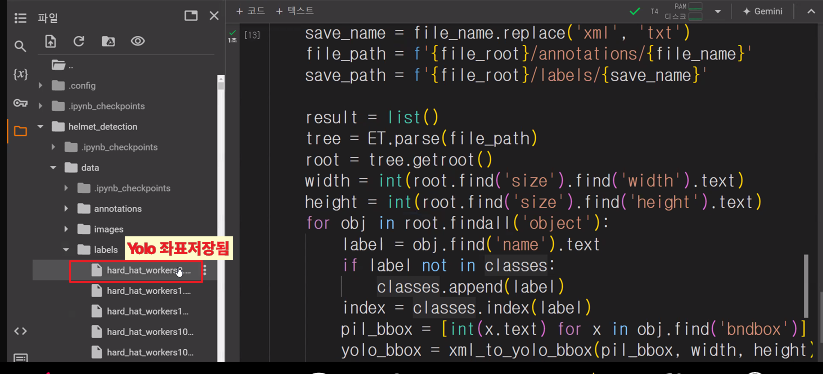Click 'index = classes.index(label)' code line
This screenshot has height=374, width=823.
(467, 307)
